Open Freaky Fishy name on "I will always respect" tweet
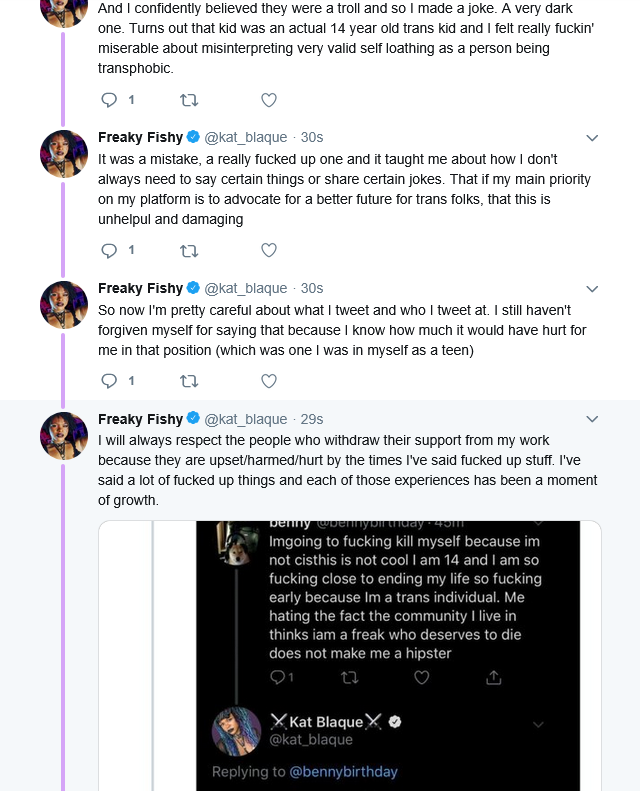The width and height of the screenshot is (640, 791). tap(140, 419)
